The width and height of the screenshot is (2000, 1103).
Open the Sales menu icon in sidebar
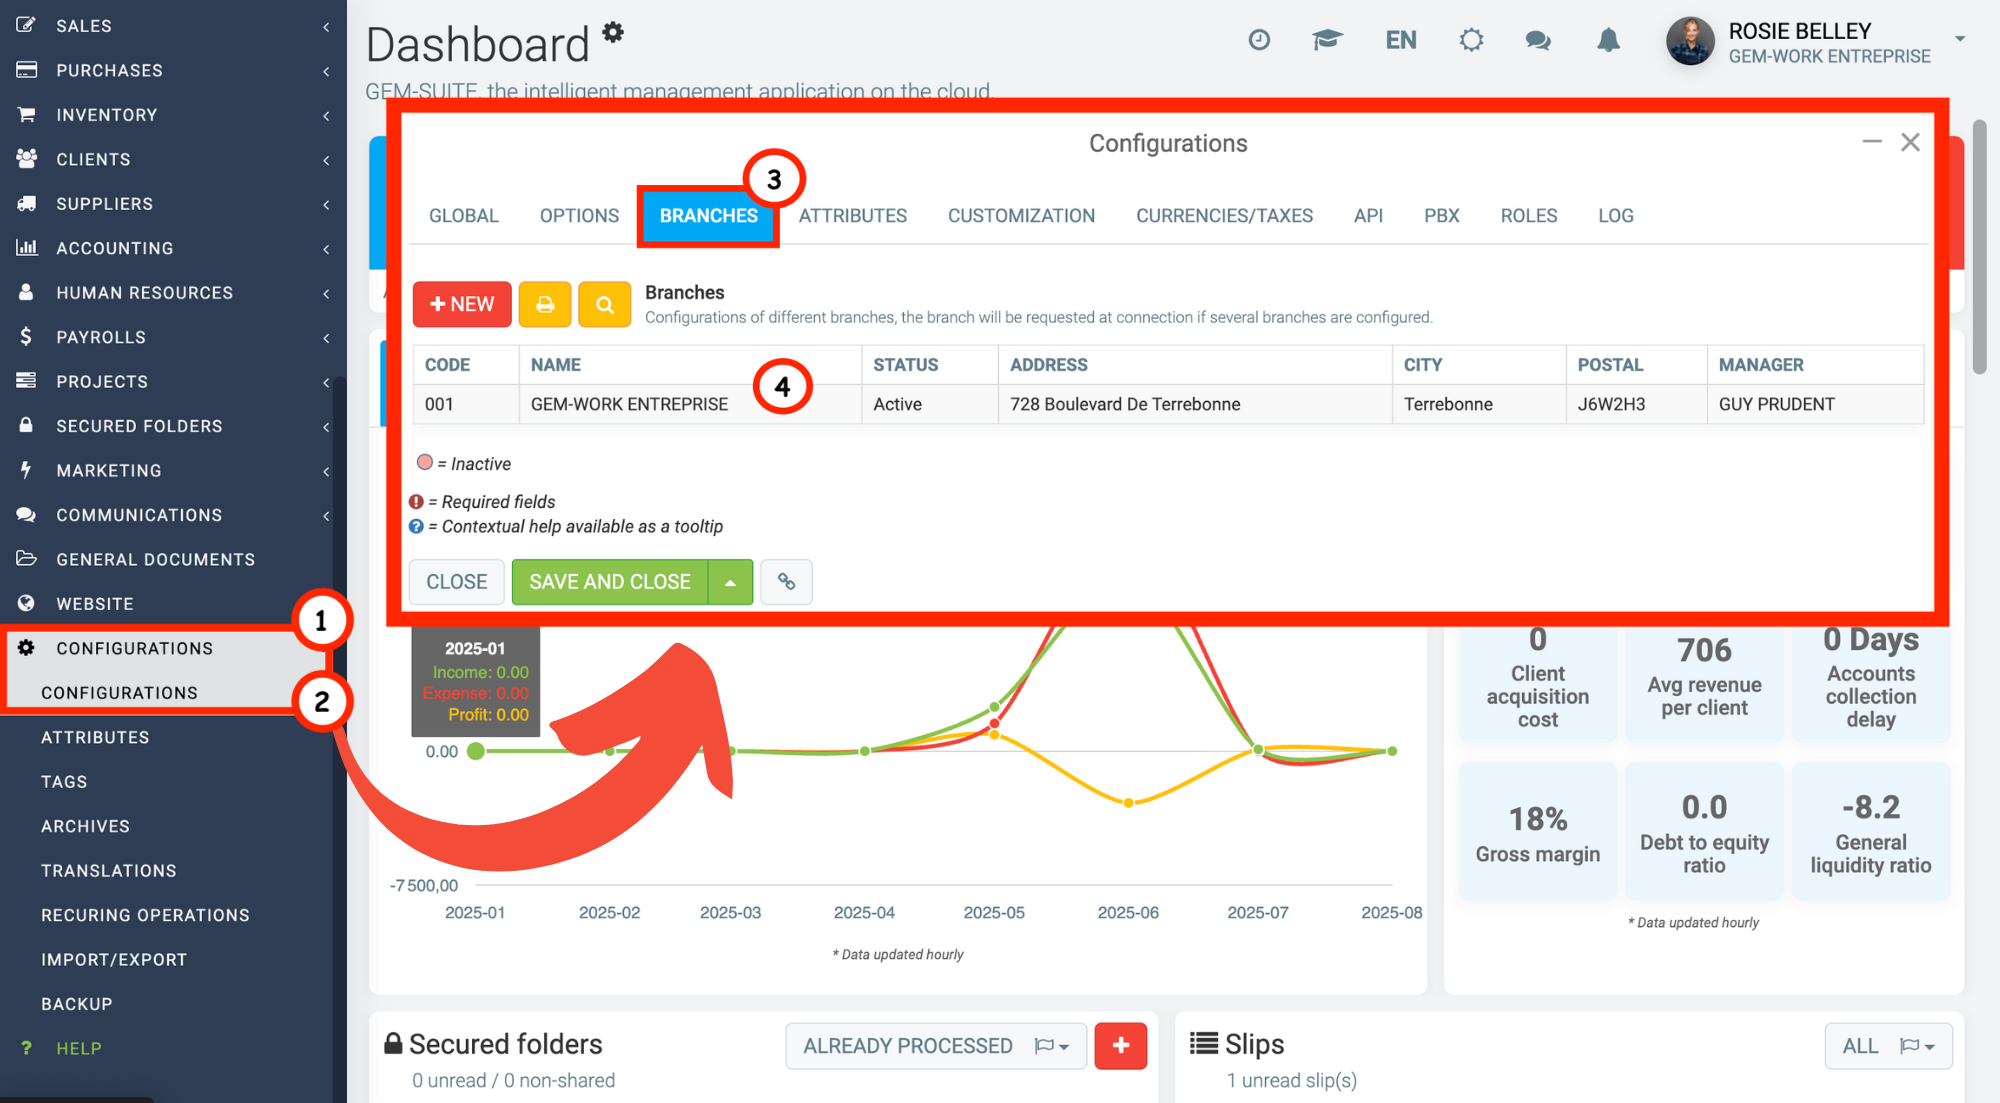(27, 25)
